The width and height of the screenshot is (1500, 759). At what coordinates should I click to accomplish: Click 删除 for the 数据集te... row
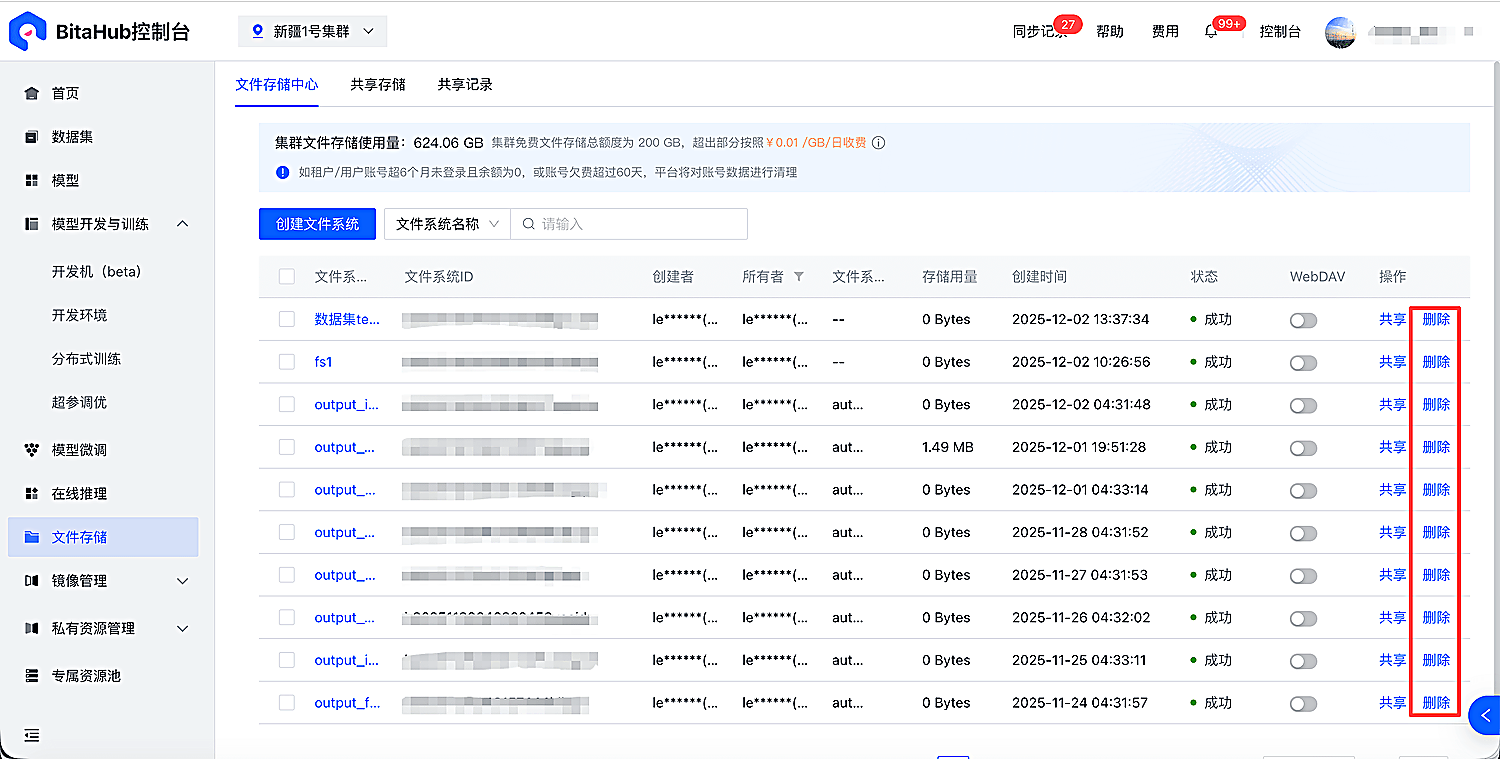point(1436,319)
